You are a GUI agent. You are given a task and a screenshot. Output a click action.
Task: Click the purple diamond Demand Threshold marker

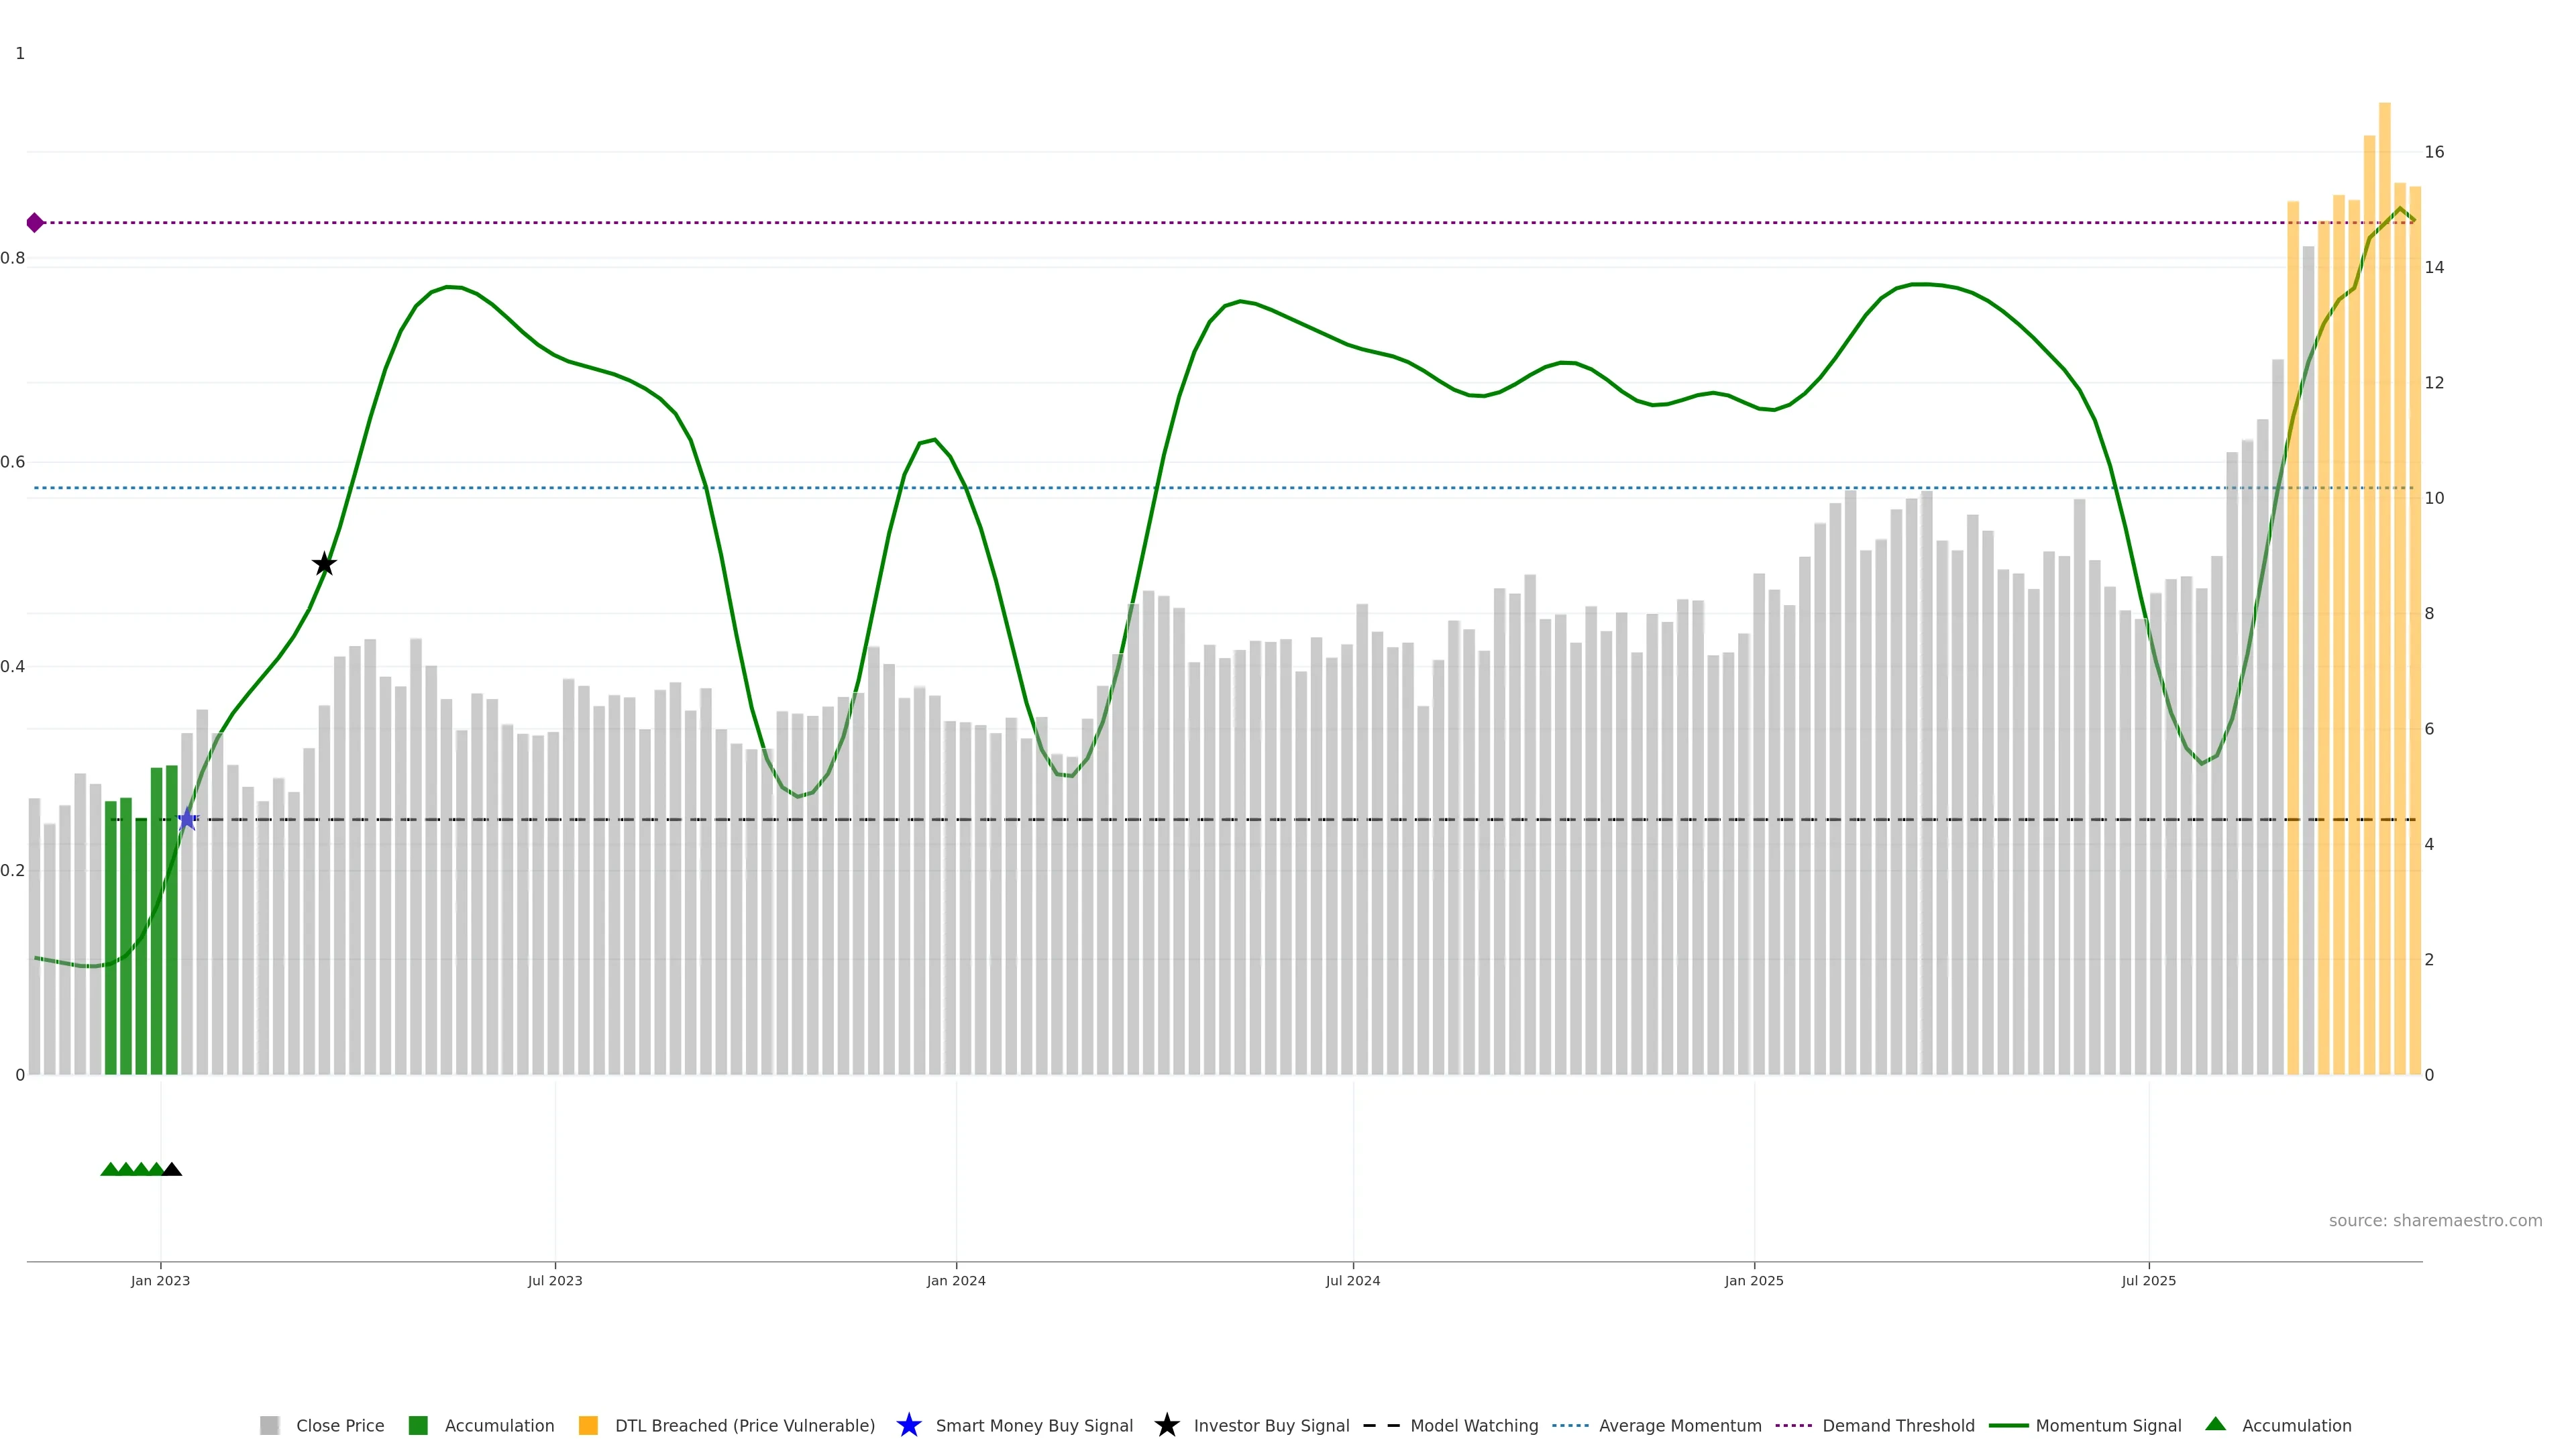point(35,222)
